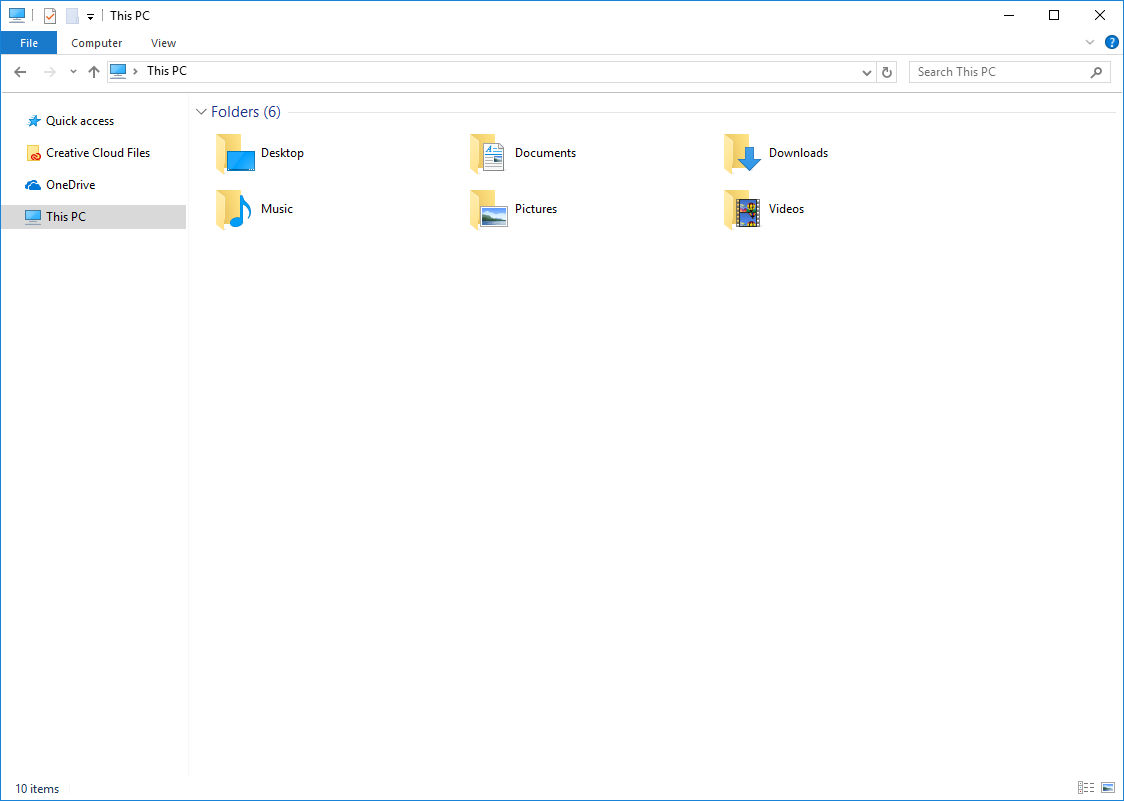Switch to details view in status bar
Viewport: 1124px width, 801px height.
[x=1086, y=788]
